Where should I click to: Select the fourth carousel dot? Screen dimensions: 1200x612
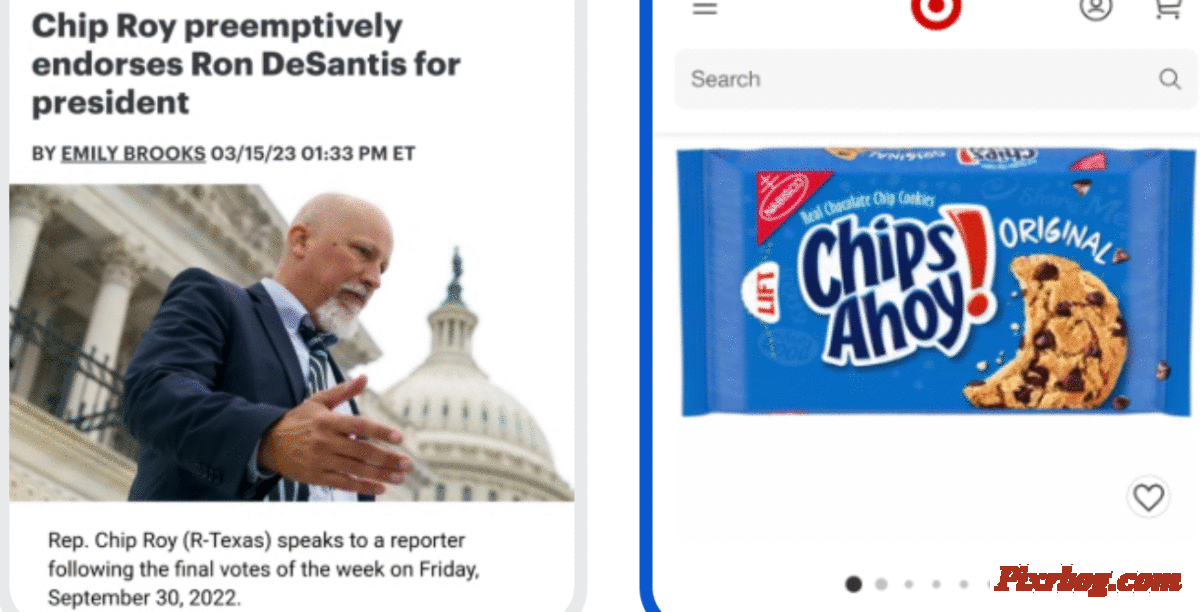tap(936, 584)
